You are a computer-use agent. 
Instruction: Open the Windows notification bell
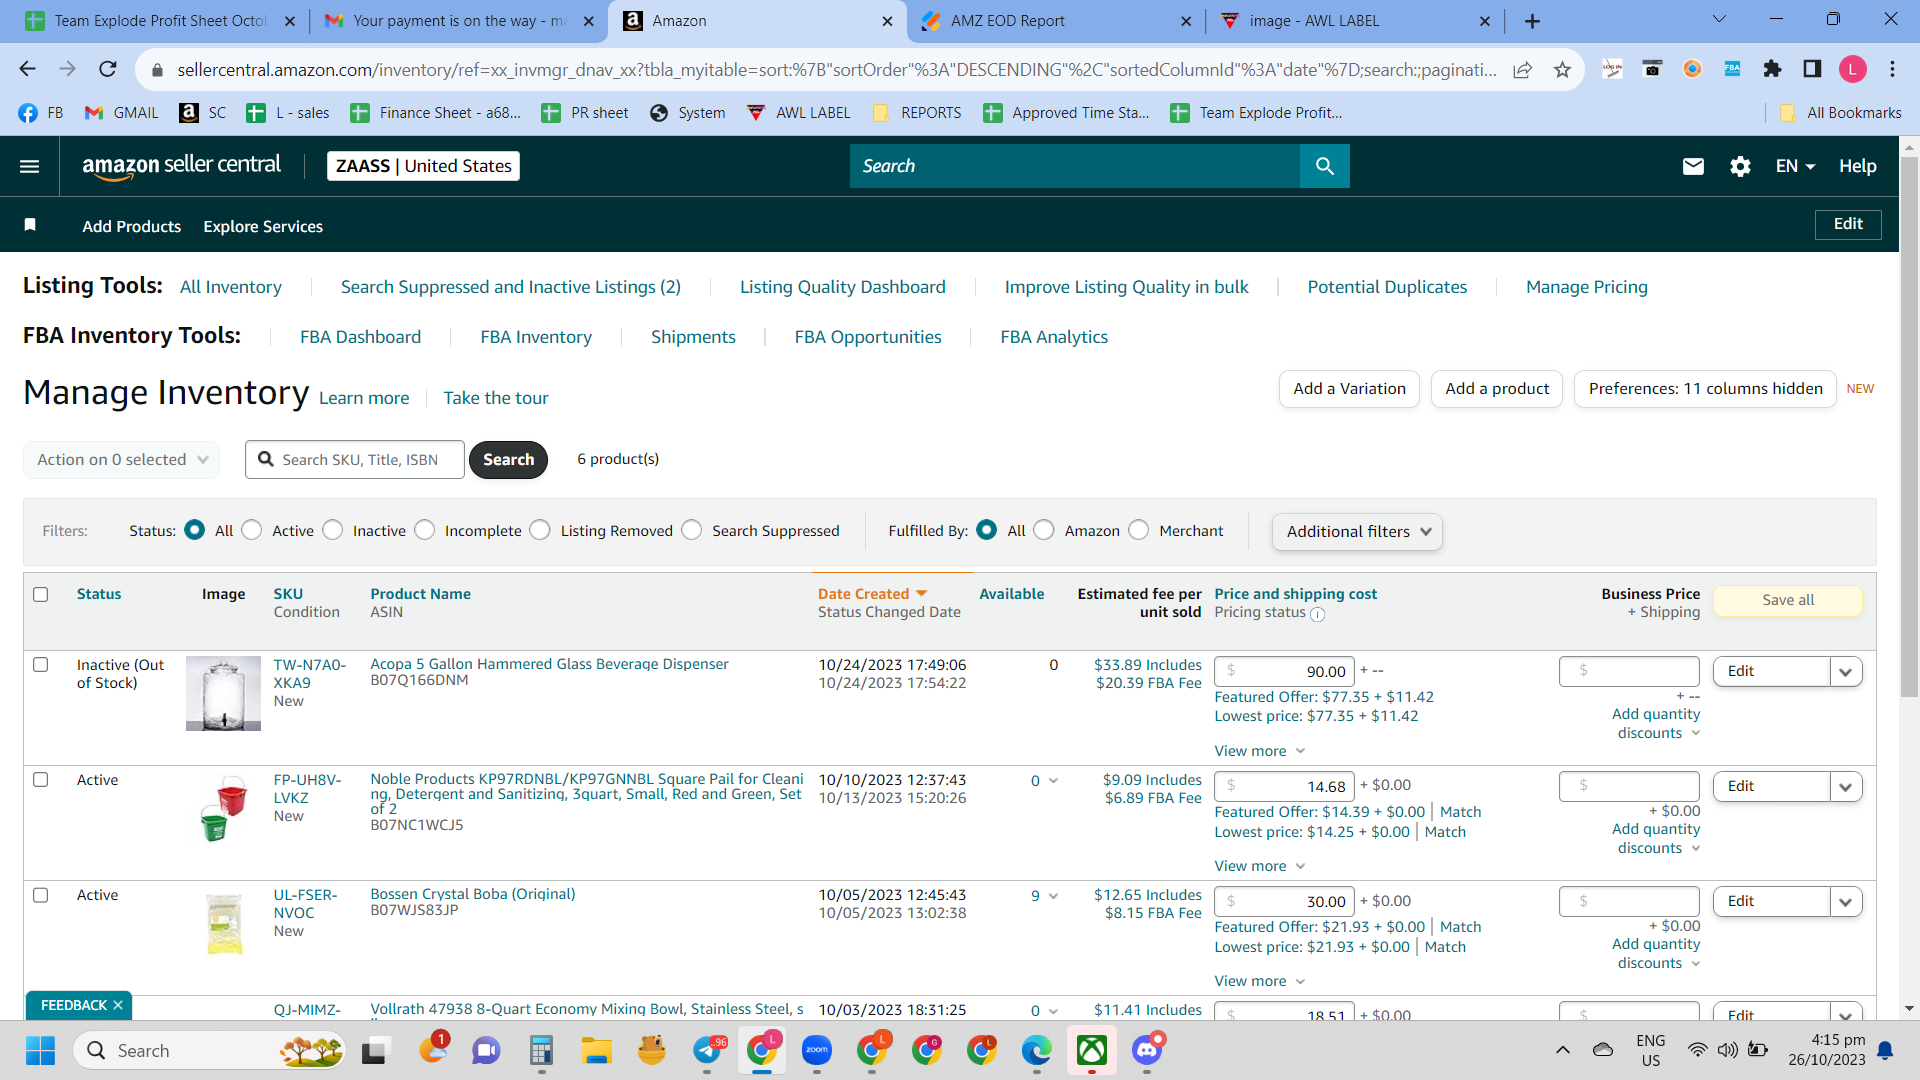1885,1050
